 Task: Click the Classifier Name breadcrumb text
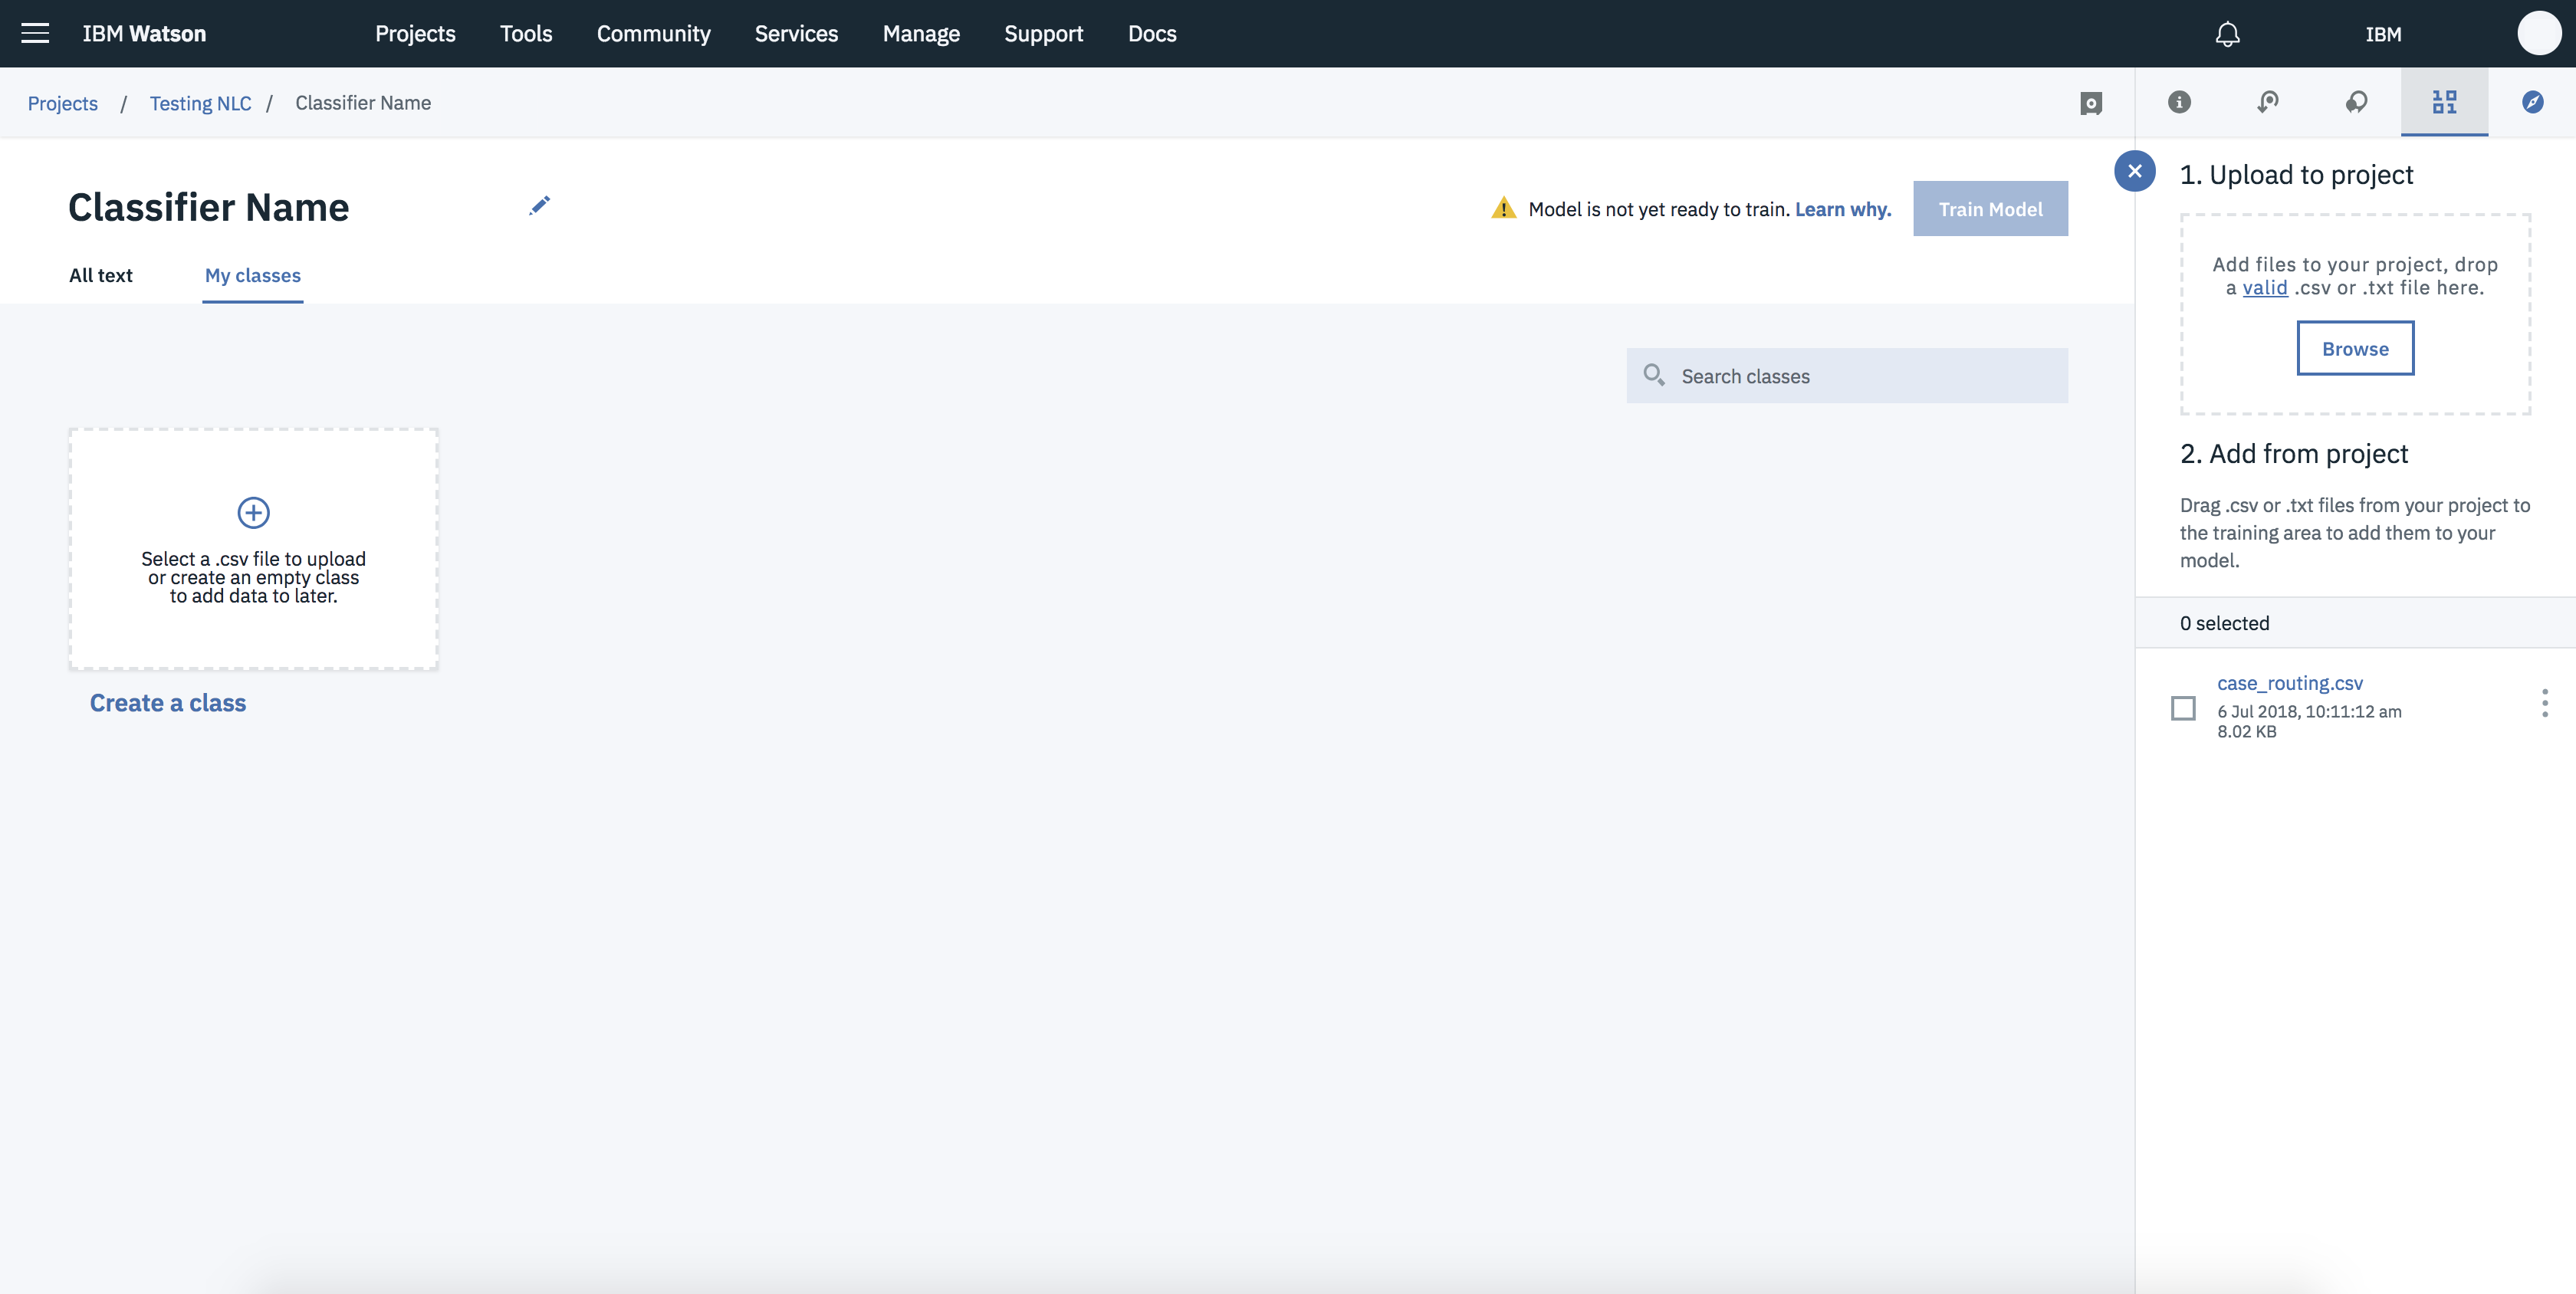point(363,103)
